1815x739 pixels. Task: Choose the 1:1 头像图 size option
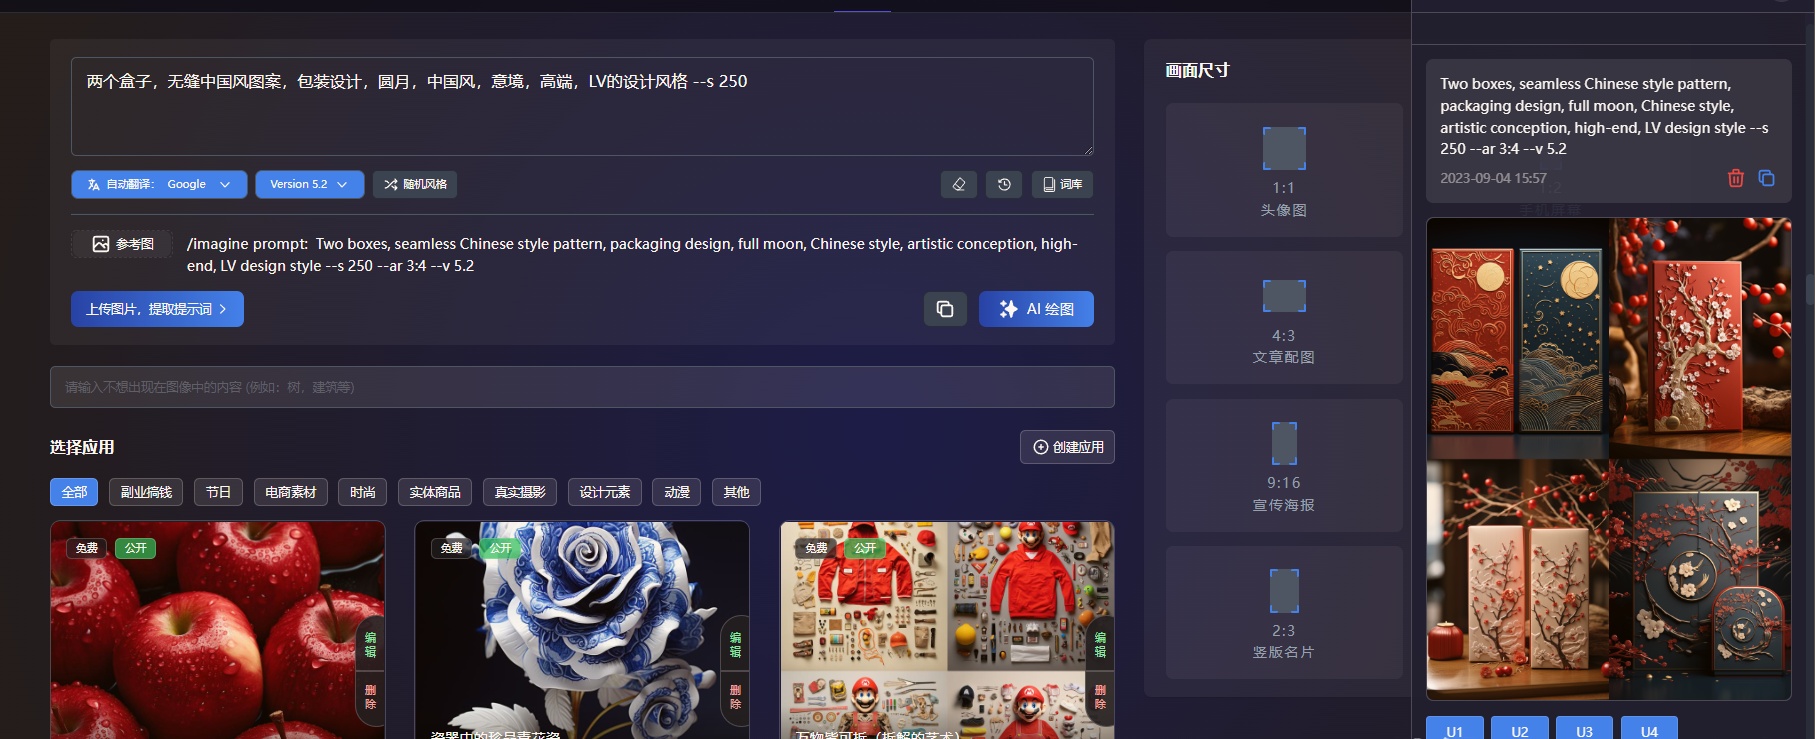[1284, 170]
